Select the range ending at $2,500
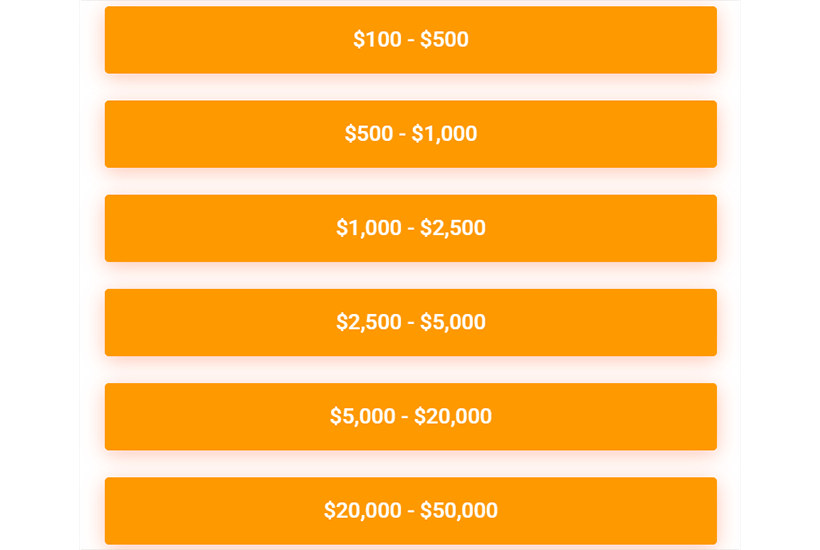Screen dimensions: 820x550 coord(410,228)
